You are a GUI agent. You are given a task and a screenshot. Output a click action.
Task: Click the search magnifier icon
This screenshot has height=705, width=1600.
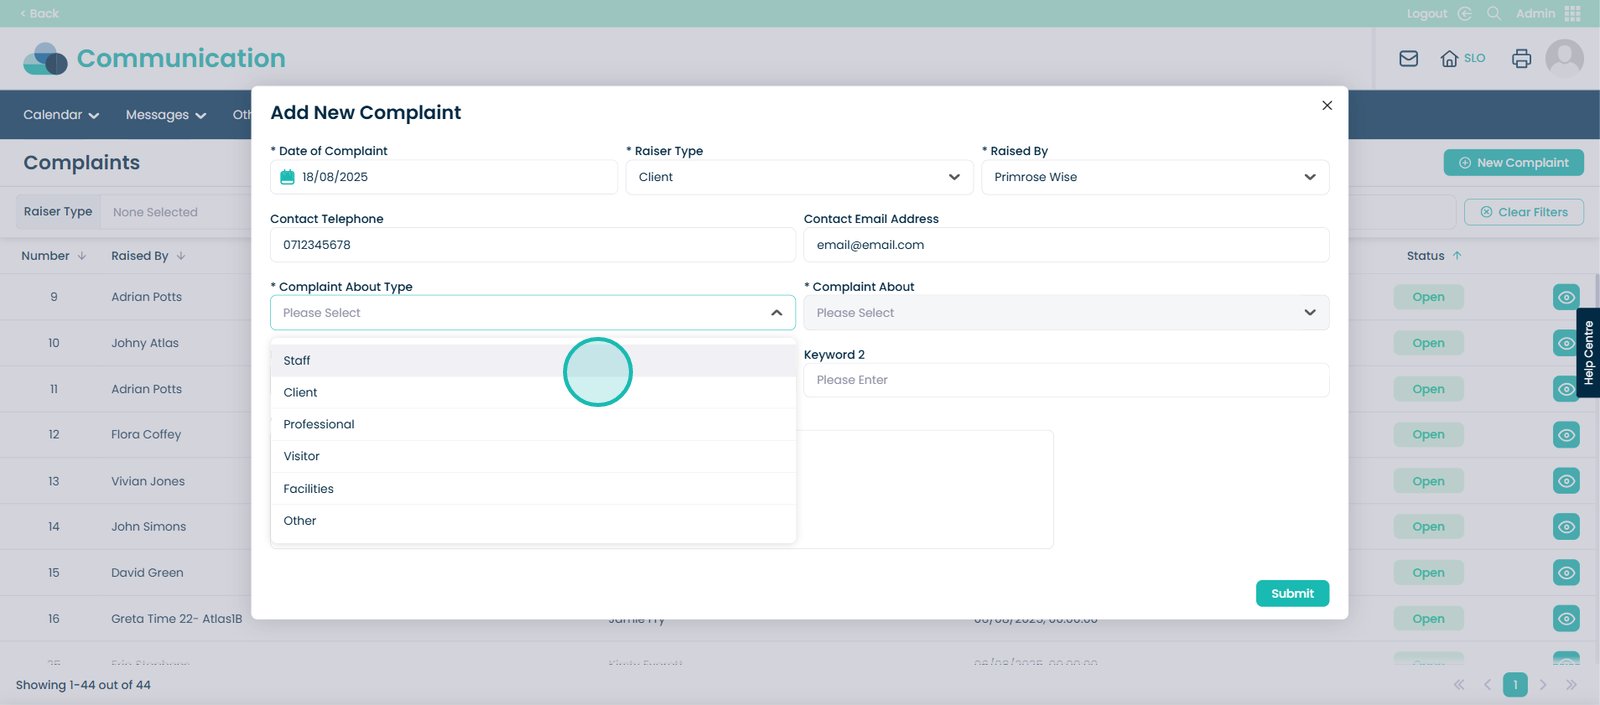1494,14
